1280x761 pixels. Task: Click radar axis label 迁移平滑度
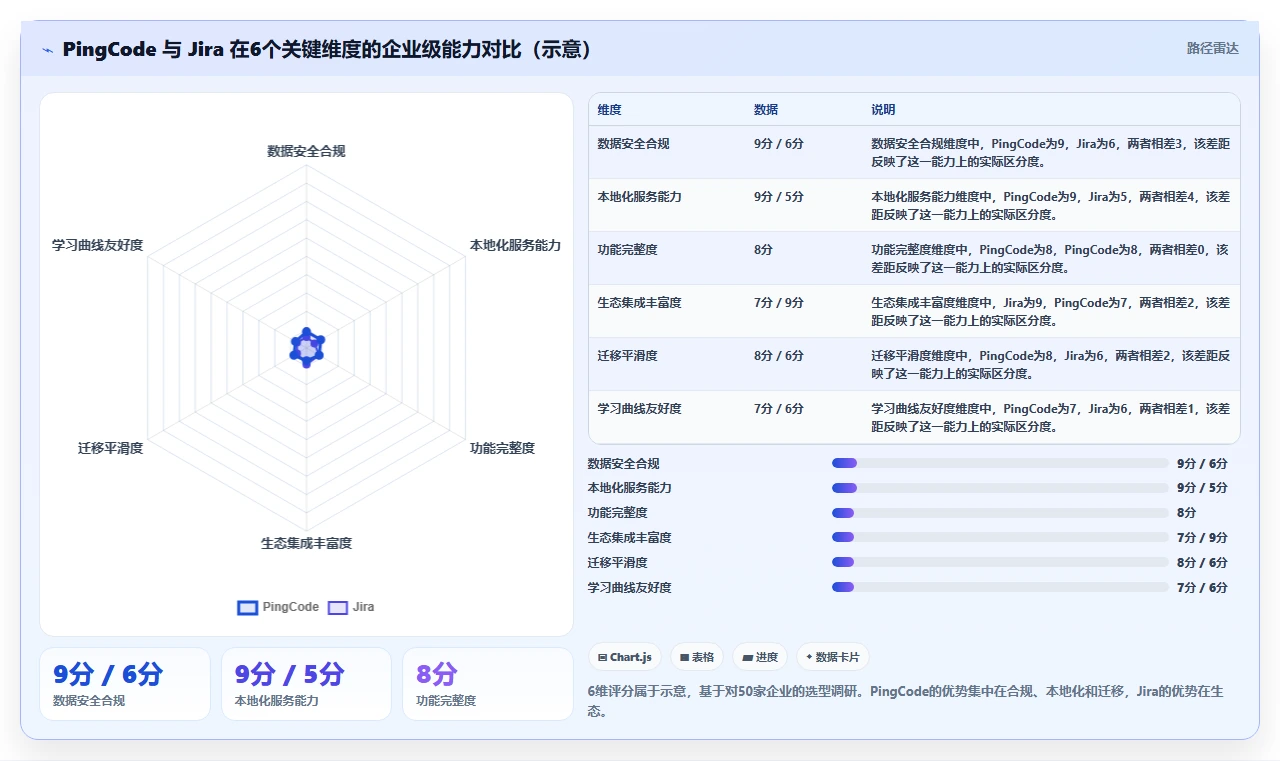pos(111,448)
